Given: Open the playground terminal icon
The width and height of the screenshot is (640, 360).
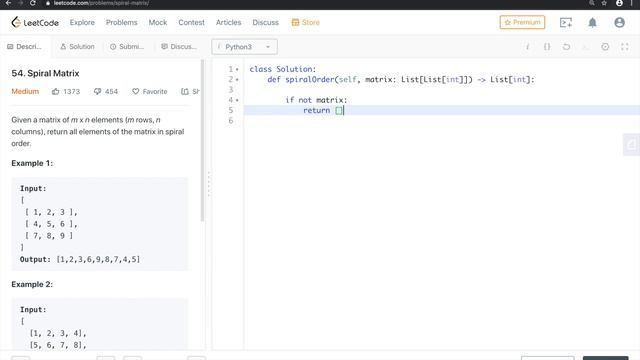Looking at the screenshot, I should [x=566, y=22].
